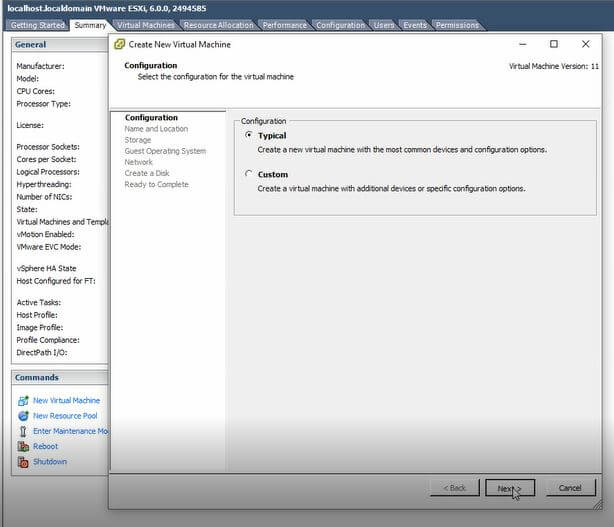Select the Create a Disk wizard step

[x=147, y=173]
